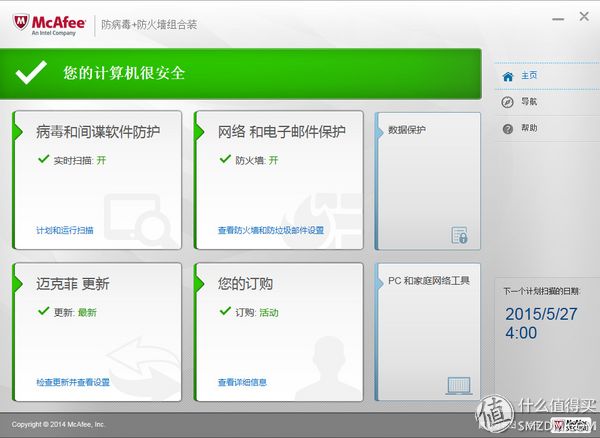Click the 实时扫描: 开 status text
Screen dimensions: 600x438
click(x=80, y=160)
